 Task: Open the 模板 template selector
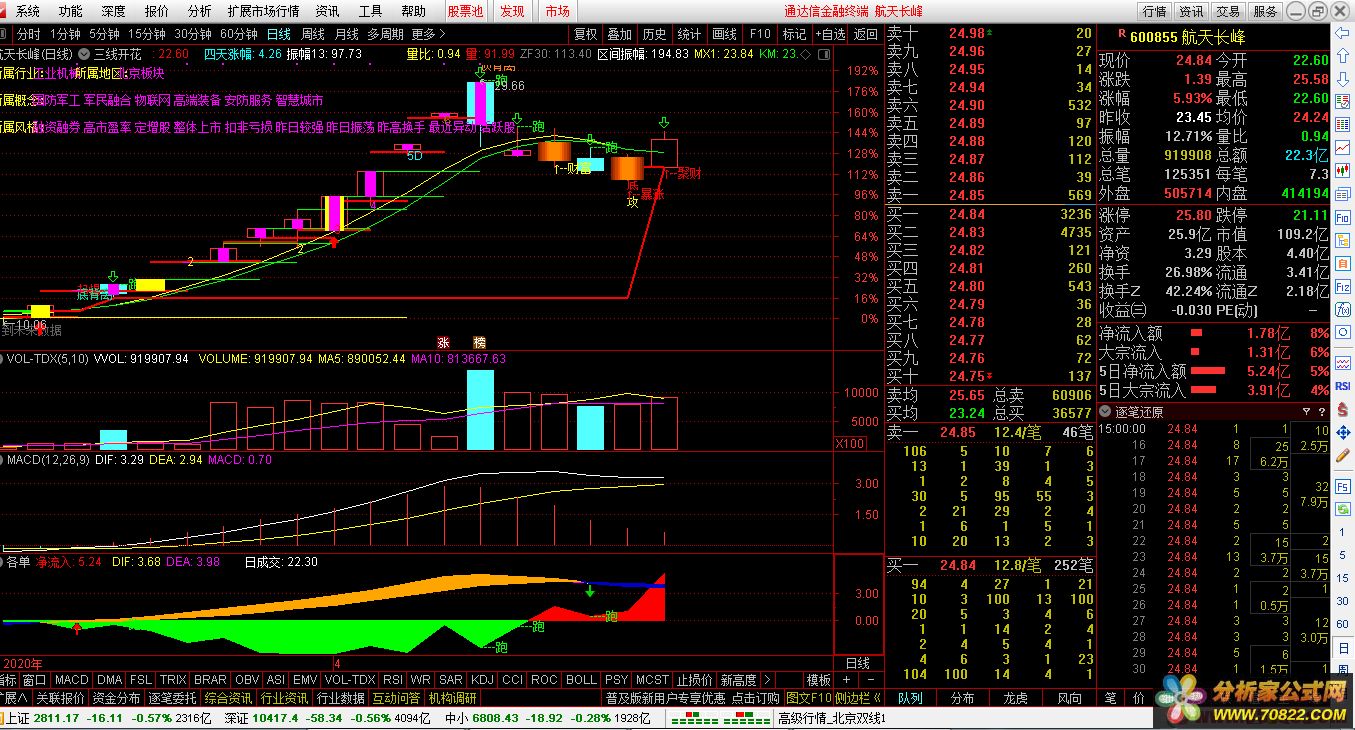tap(819, 679)
